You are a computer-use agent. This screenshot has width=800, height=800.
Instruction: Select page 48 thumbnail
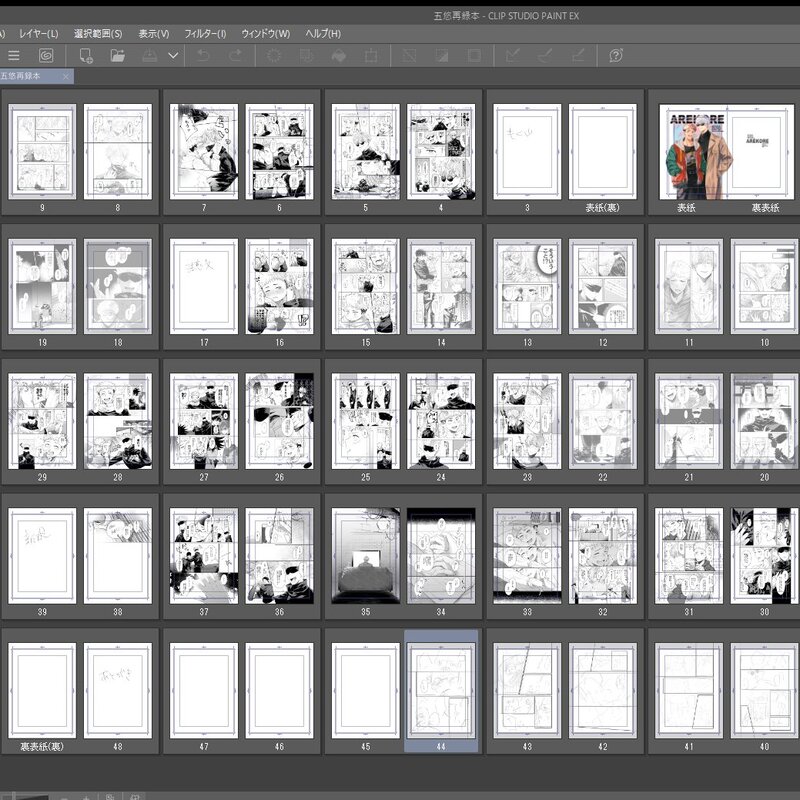118,690
